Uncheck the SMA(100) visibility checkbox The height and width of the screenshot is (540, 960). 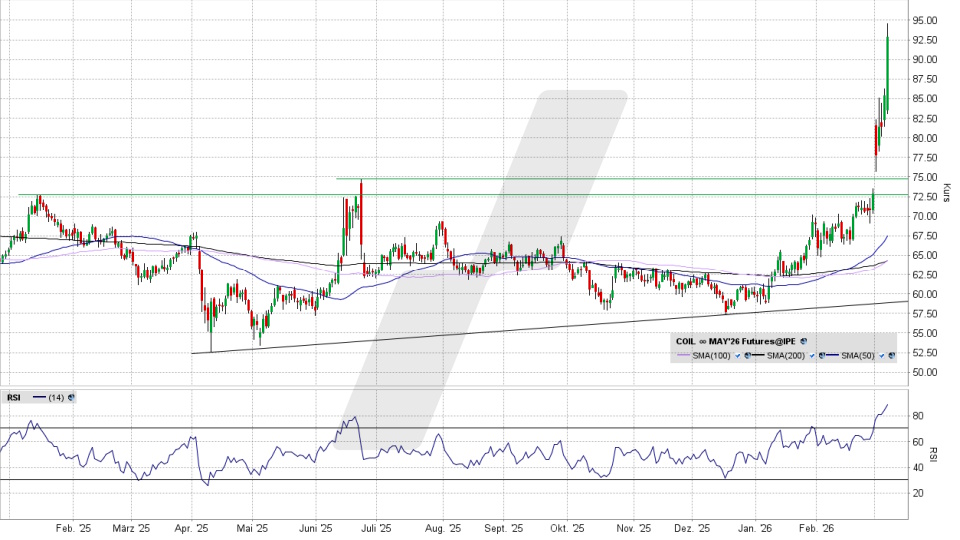tap(738, 356)
